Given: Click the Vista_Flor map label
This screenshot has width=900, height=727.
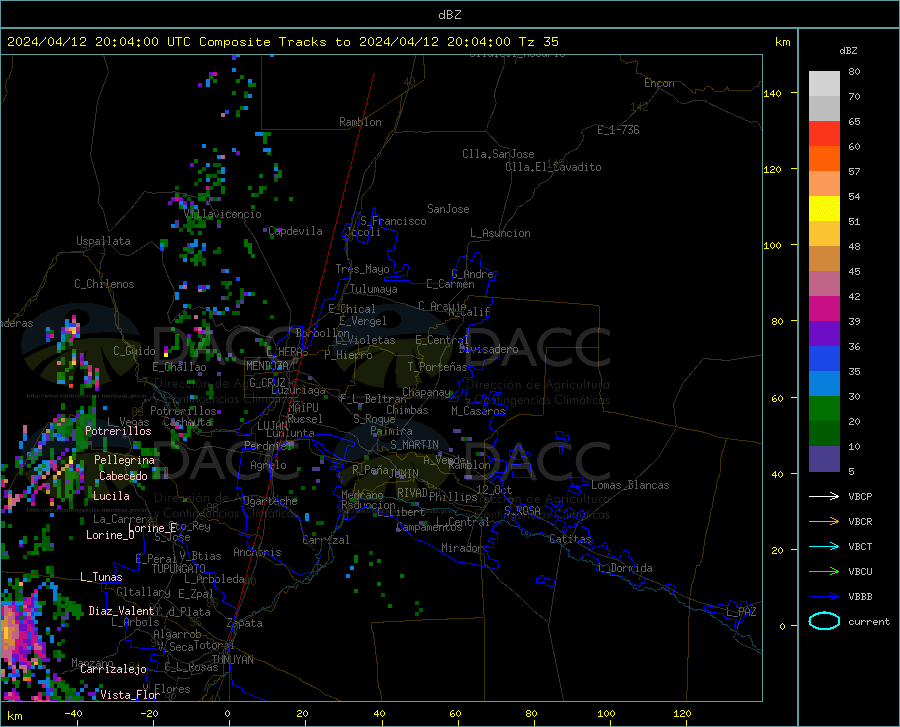Looking at the screenshot, I should (130, 695).
